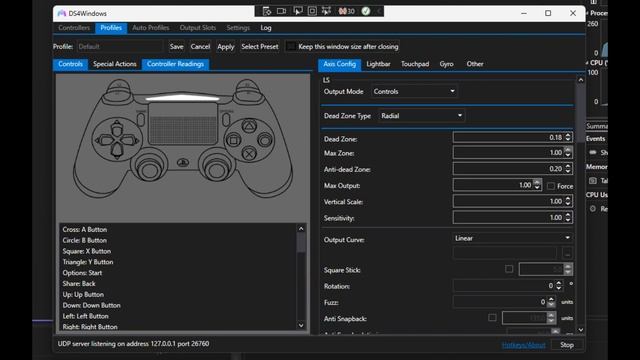Screen dimensions: 640x360
Task: Activate the Select Element debug tool
Action: pyautogui.click(x=298, y=11)
